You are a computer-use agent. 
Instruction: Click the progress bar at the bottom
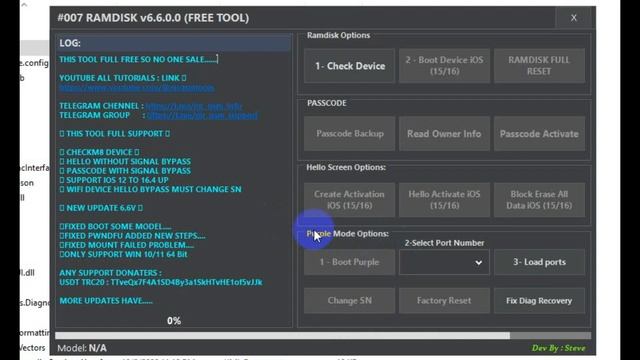(x=323, y=336)
